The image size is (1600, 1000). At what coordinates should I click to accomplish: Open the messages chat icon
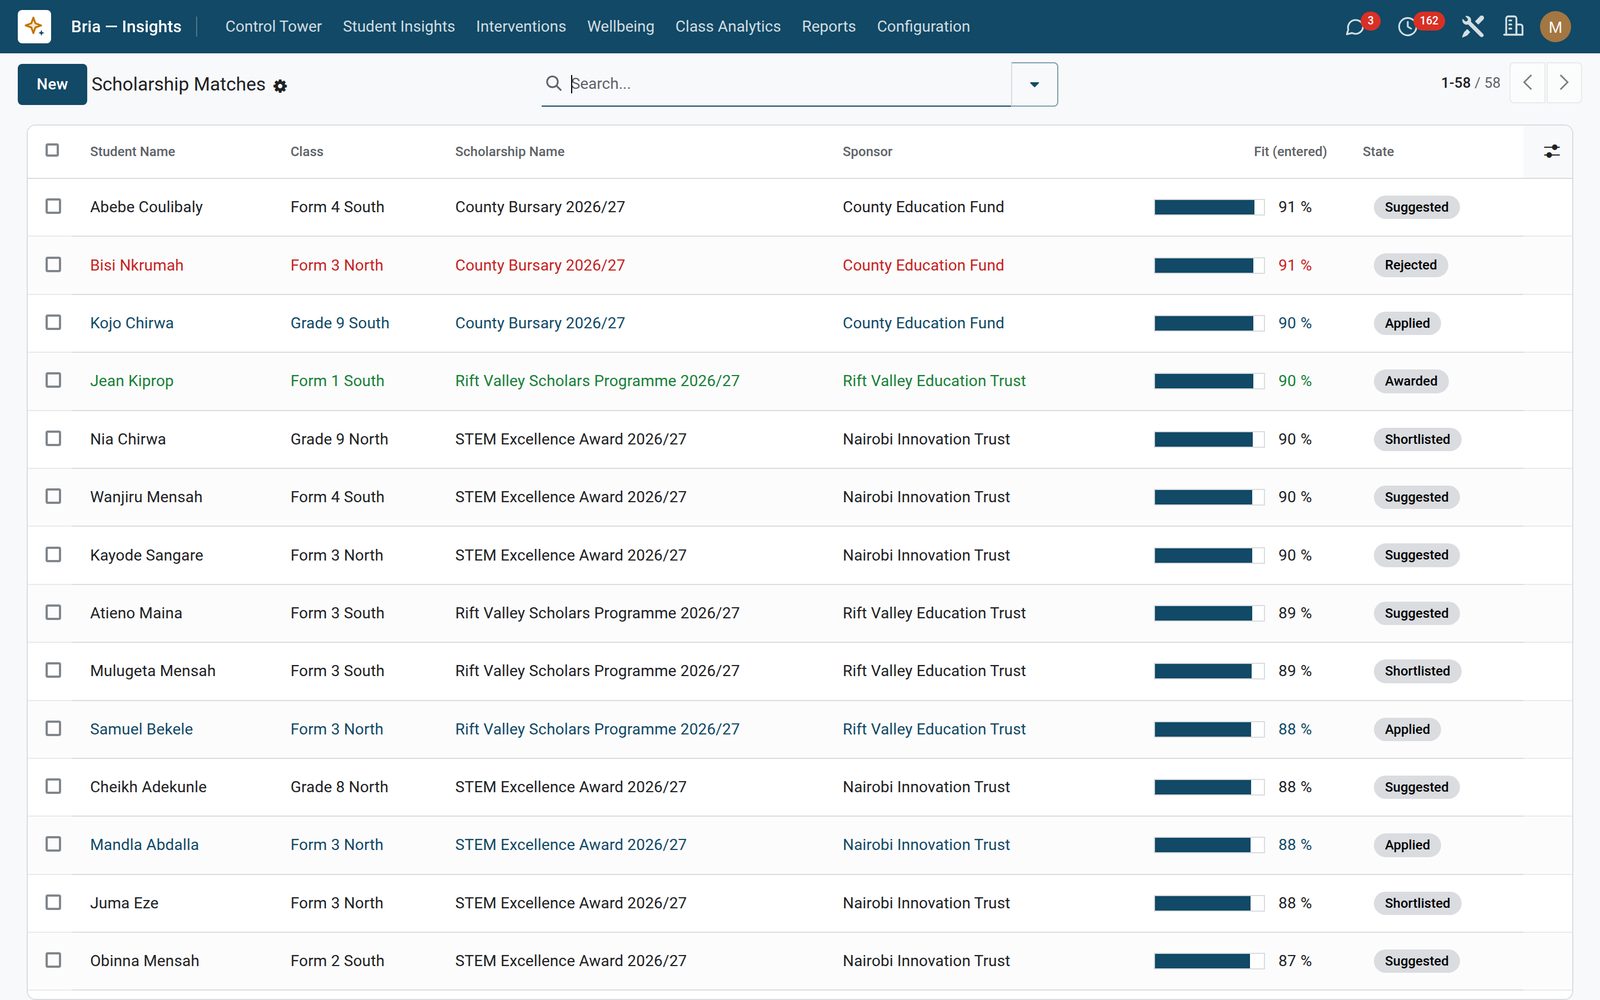[1355, 27]
